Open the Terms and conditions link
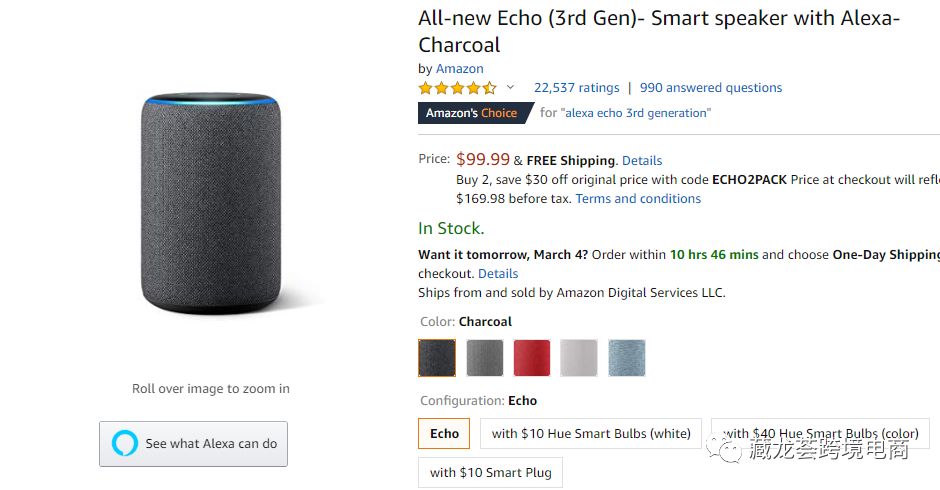The width and height of the screenshot is (940, 490). click(638, 199)
